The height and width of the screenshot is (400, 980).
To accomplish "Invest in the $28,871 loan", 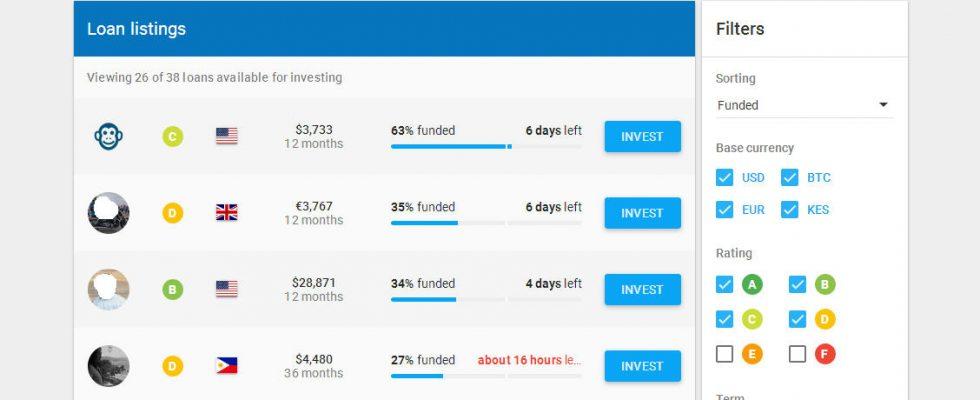I will click(x=642, y=289).
